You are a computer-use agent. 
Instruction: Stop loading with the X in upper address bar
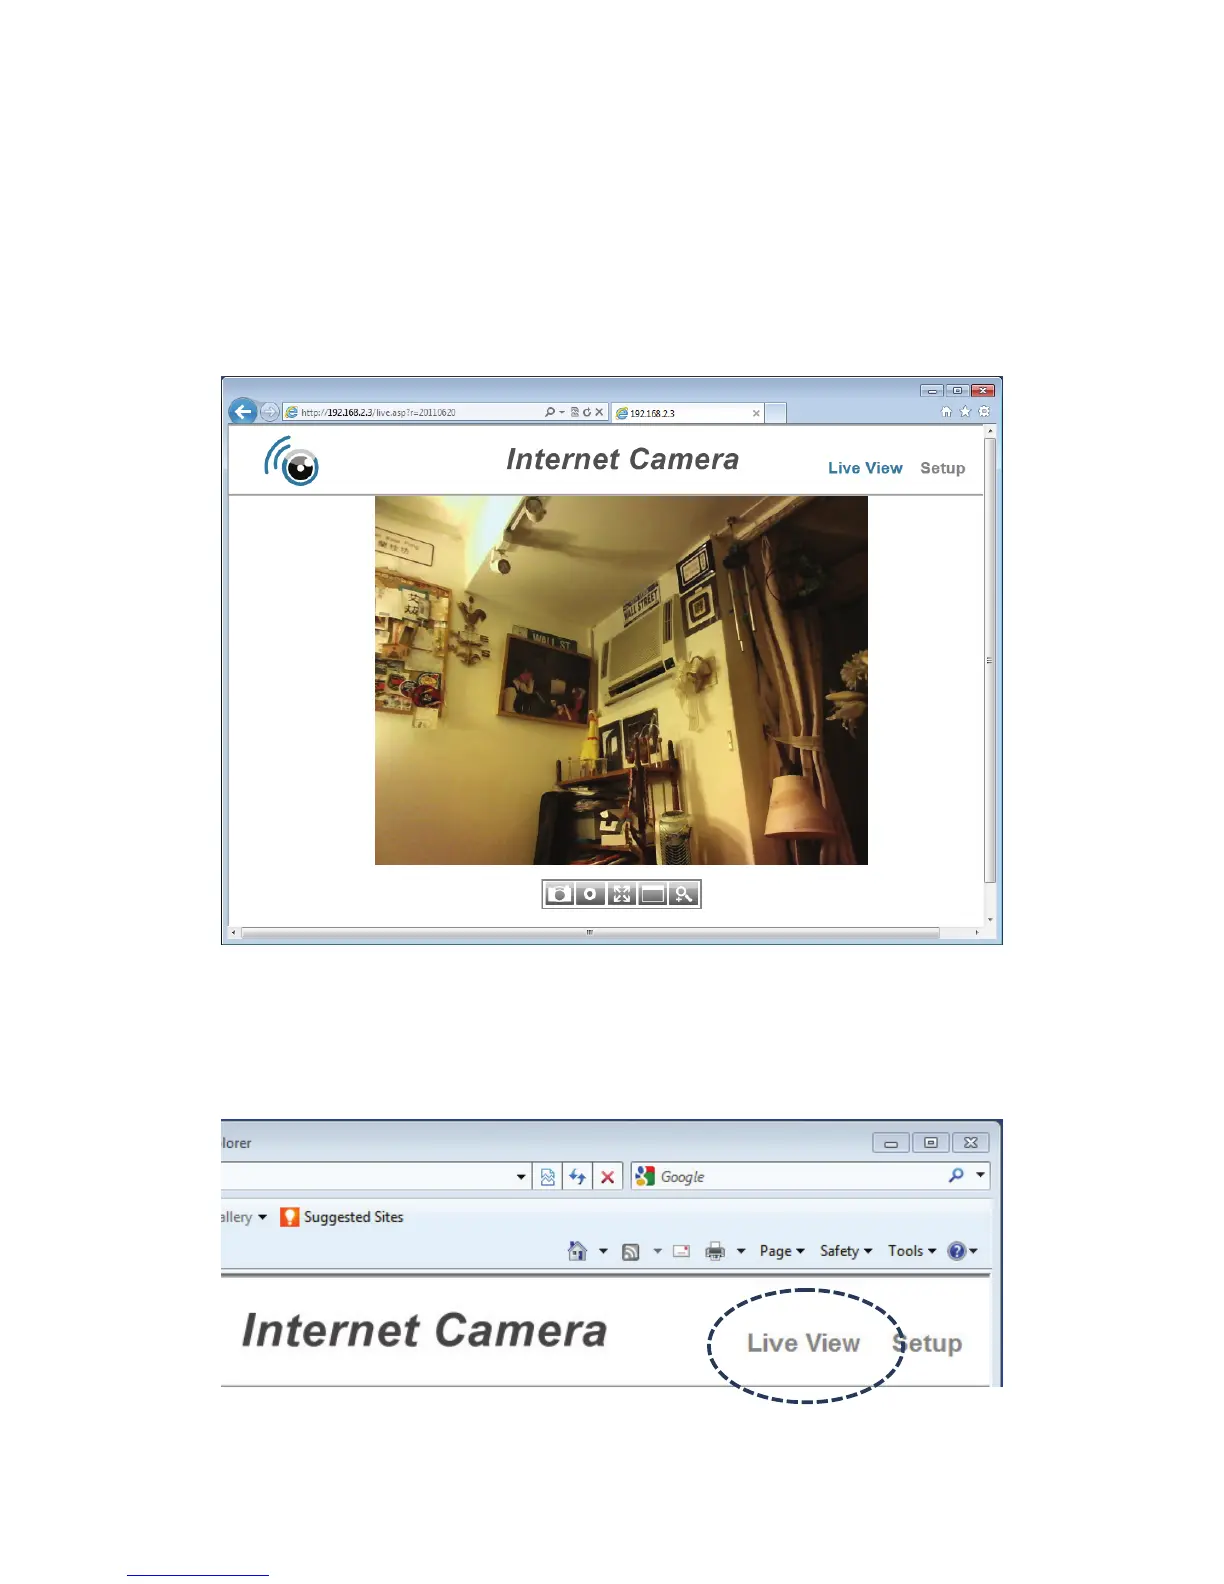(x=599, y=412)
